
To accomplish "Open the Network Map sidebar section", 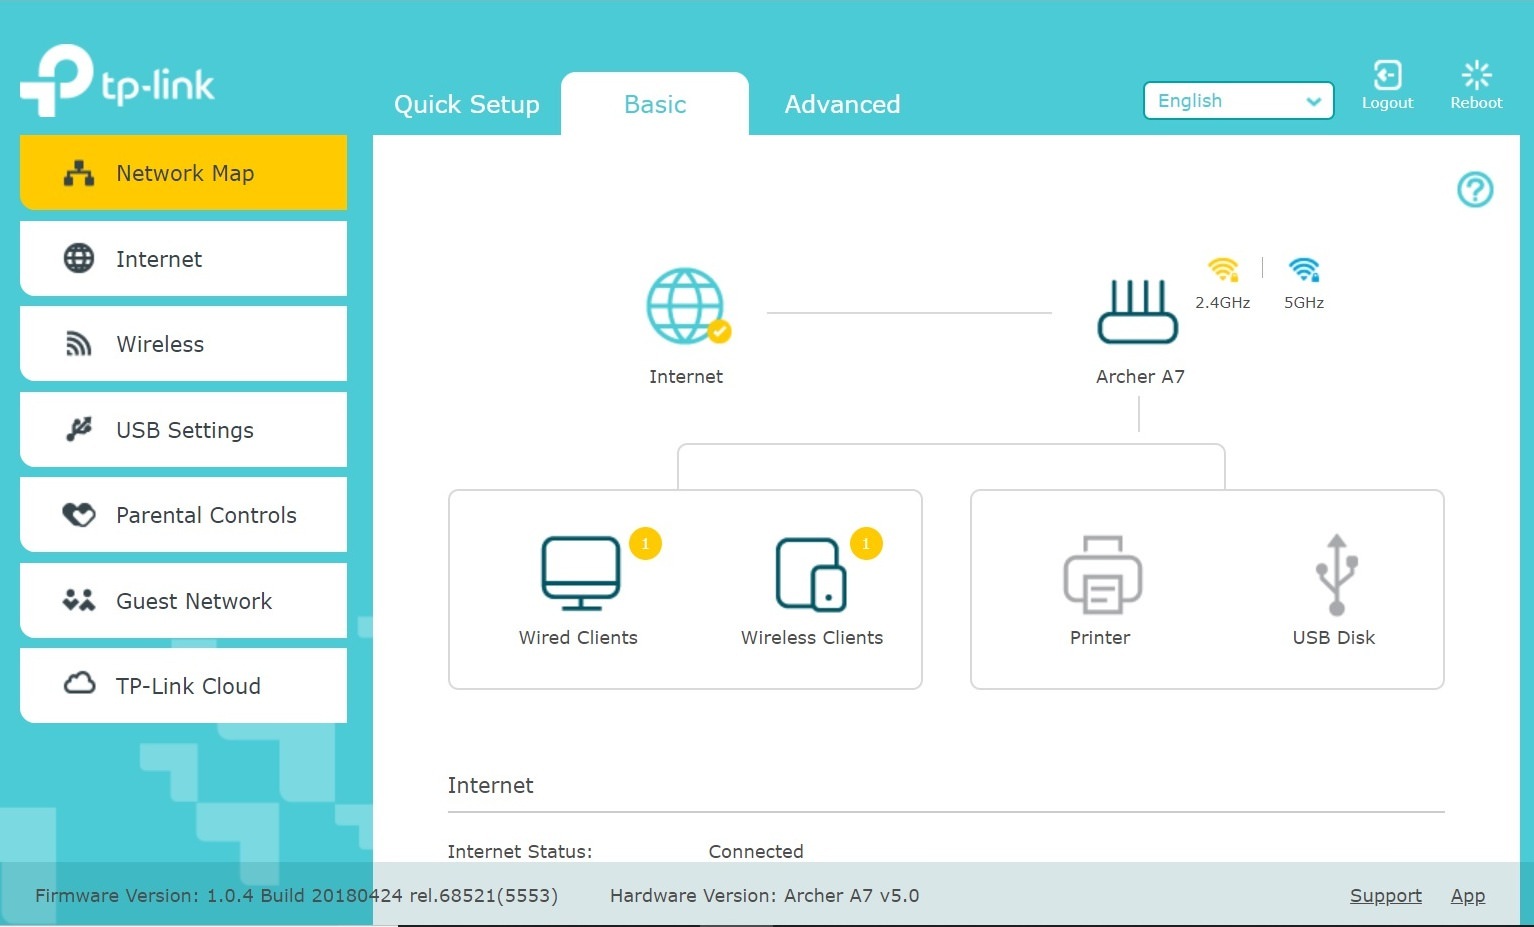I will click(183, 172).
